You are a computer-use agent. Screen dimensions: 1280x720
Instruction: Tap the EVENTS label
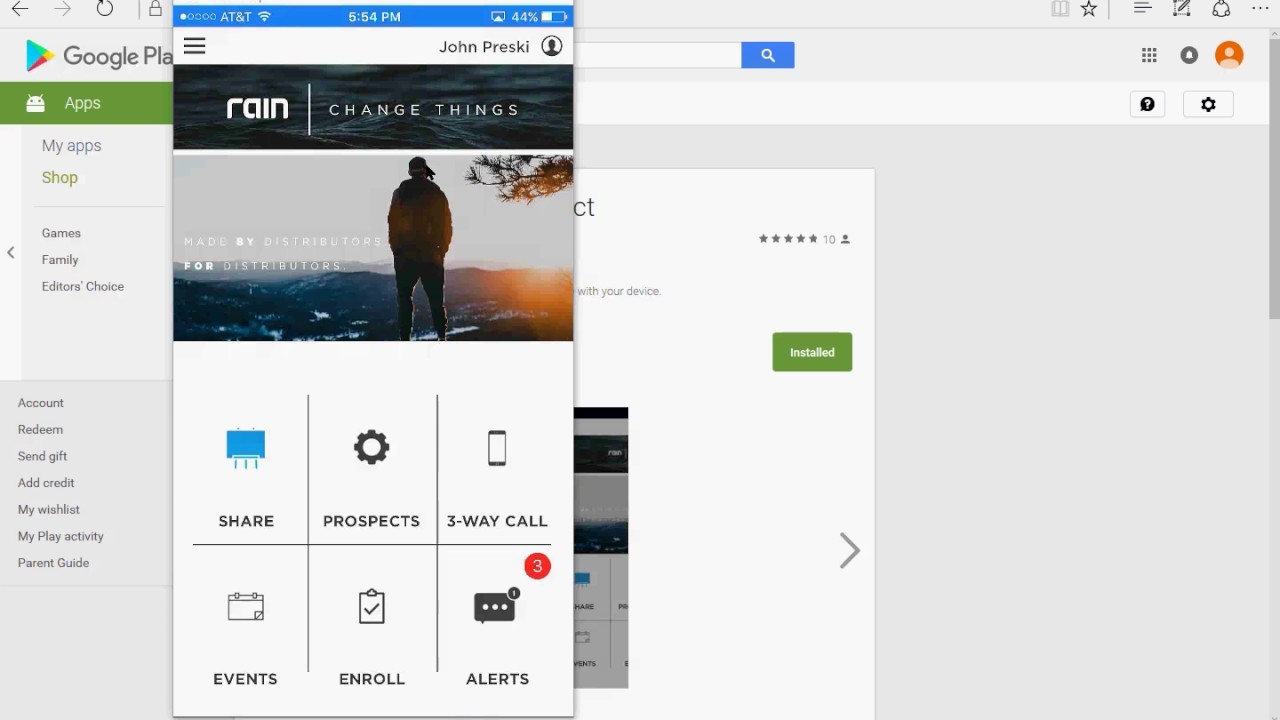point(245,679)
